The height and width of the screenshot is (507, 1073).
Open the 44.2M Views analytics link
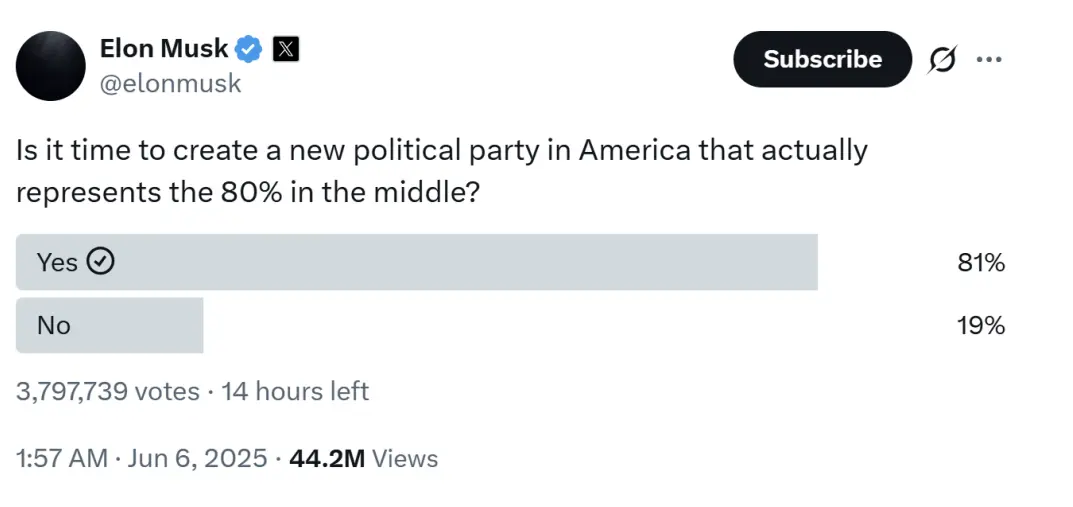363,459
